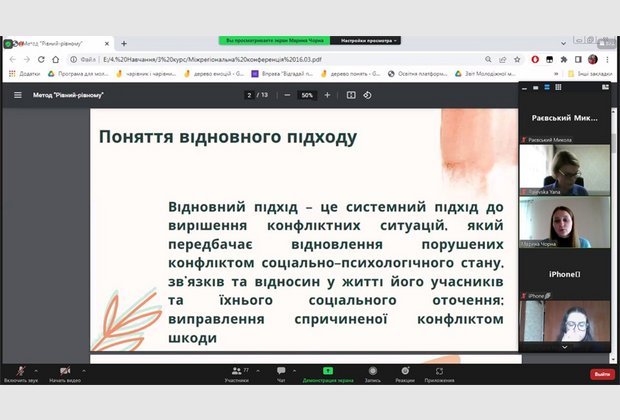
Task: Toggle the browser side panel
Action: (x=578, y=59)
